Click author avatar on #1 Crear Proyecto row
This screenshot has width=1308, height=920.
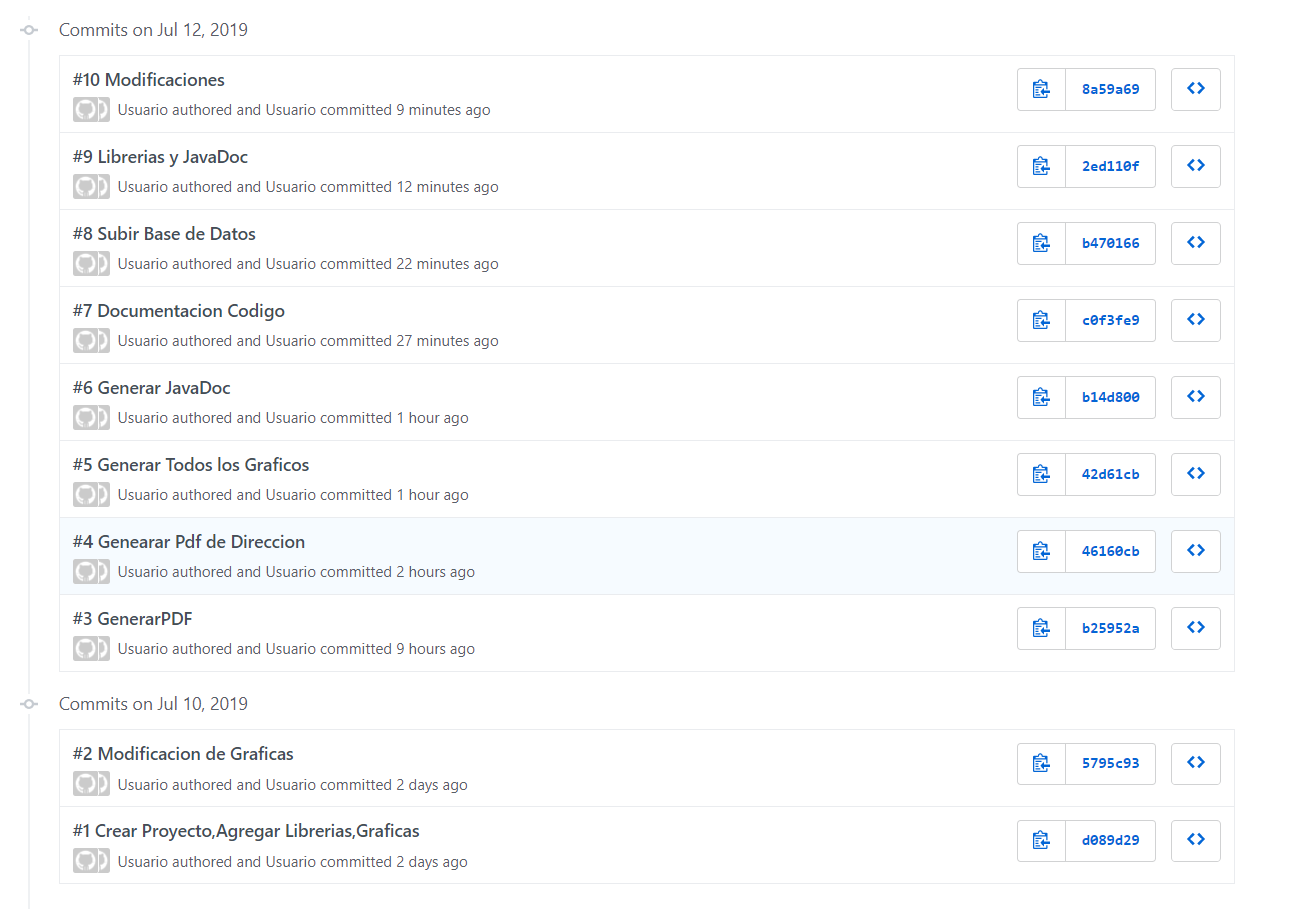click(x=85, y=862)
